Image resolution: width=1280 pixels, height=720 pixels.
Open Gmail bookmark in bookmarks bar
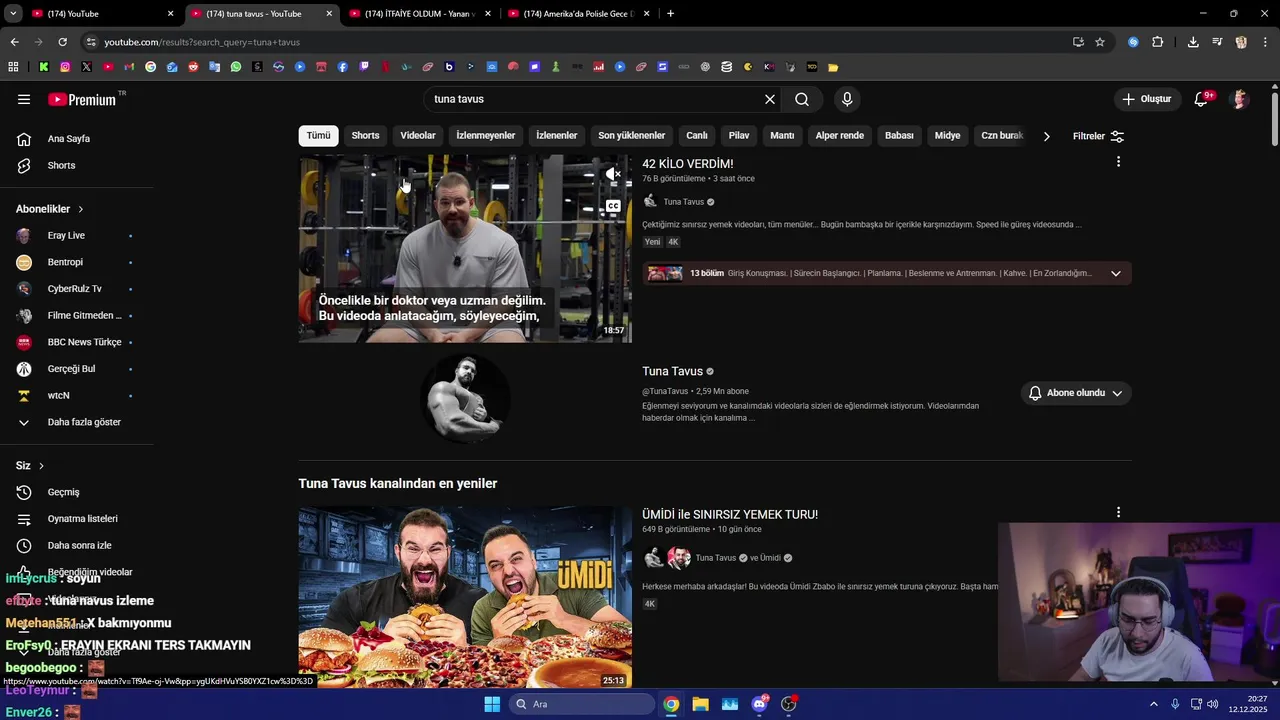129,67
